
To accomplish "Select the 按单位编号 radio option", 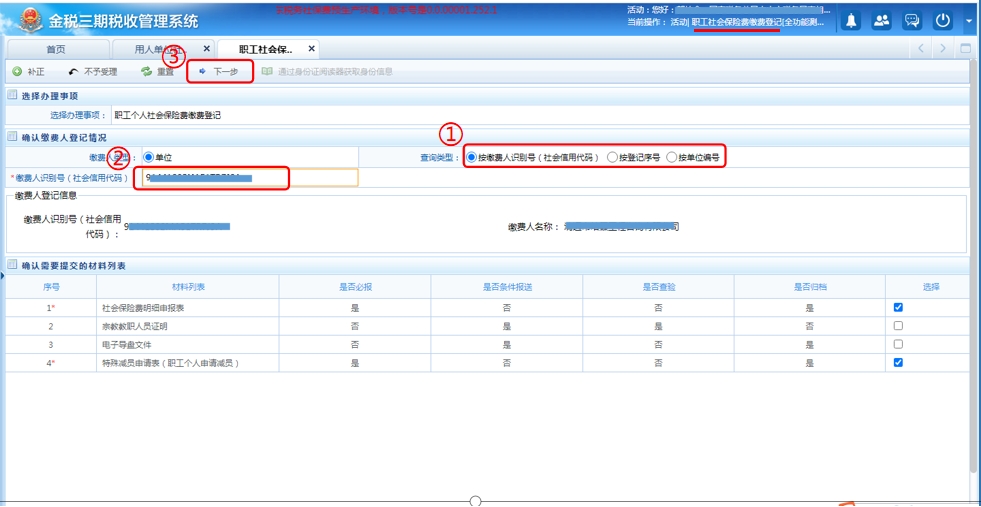I will pyautogui.click(x=672, y=158).
